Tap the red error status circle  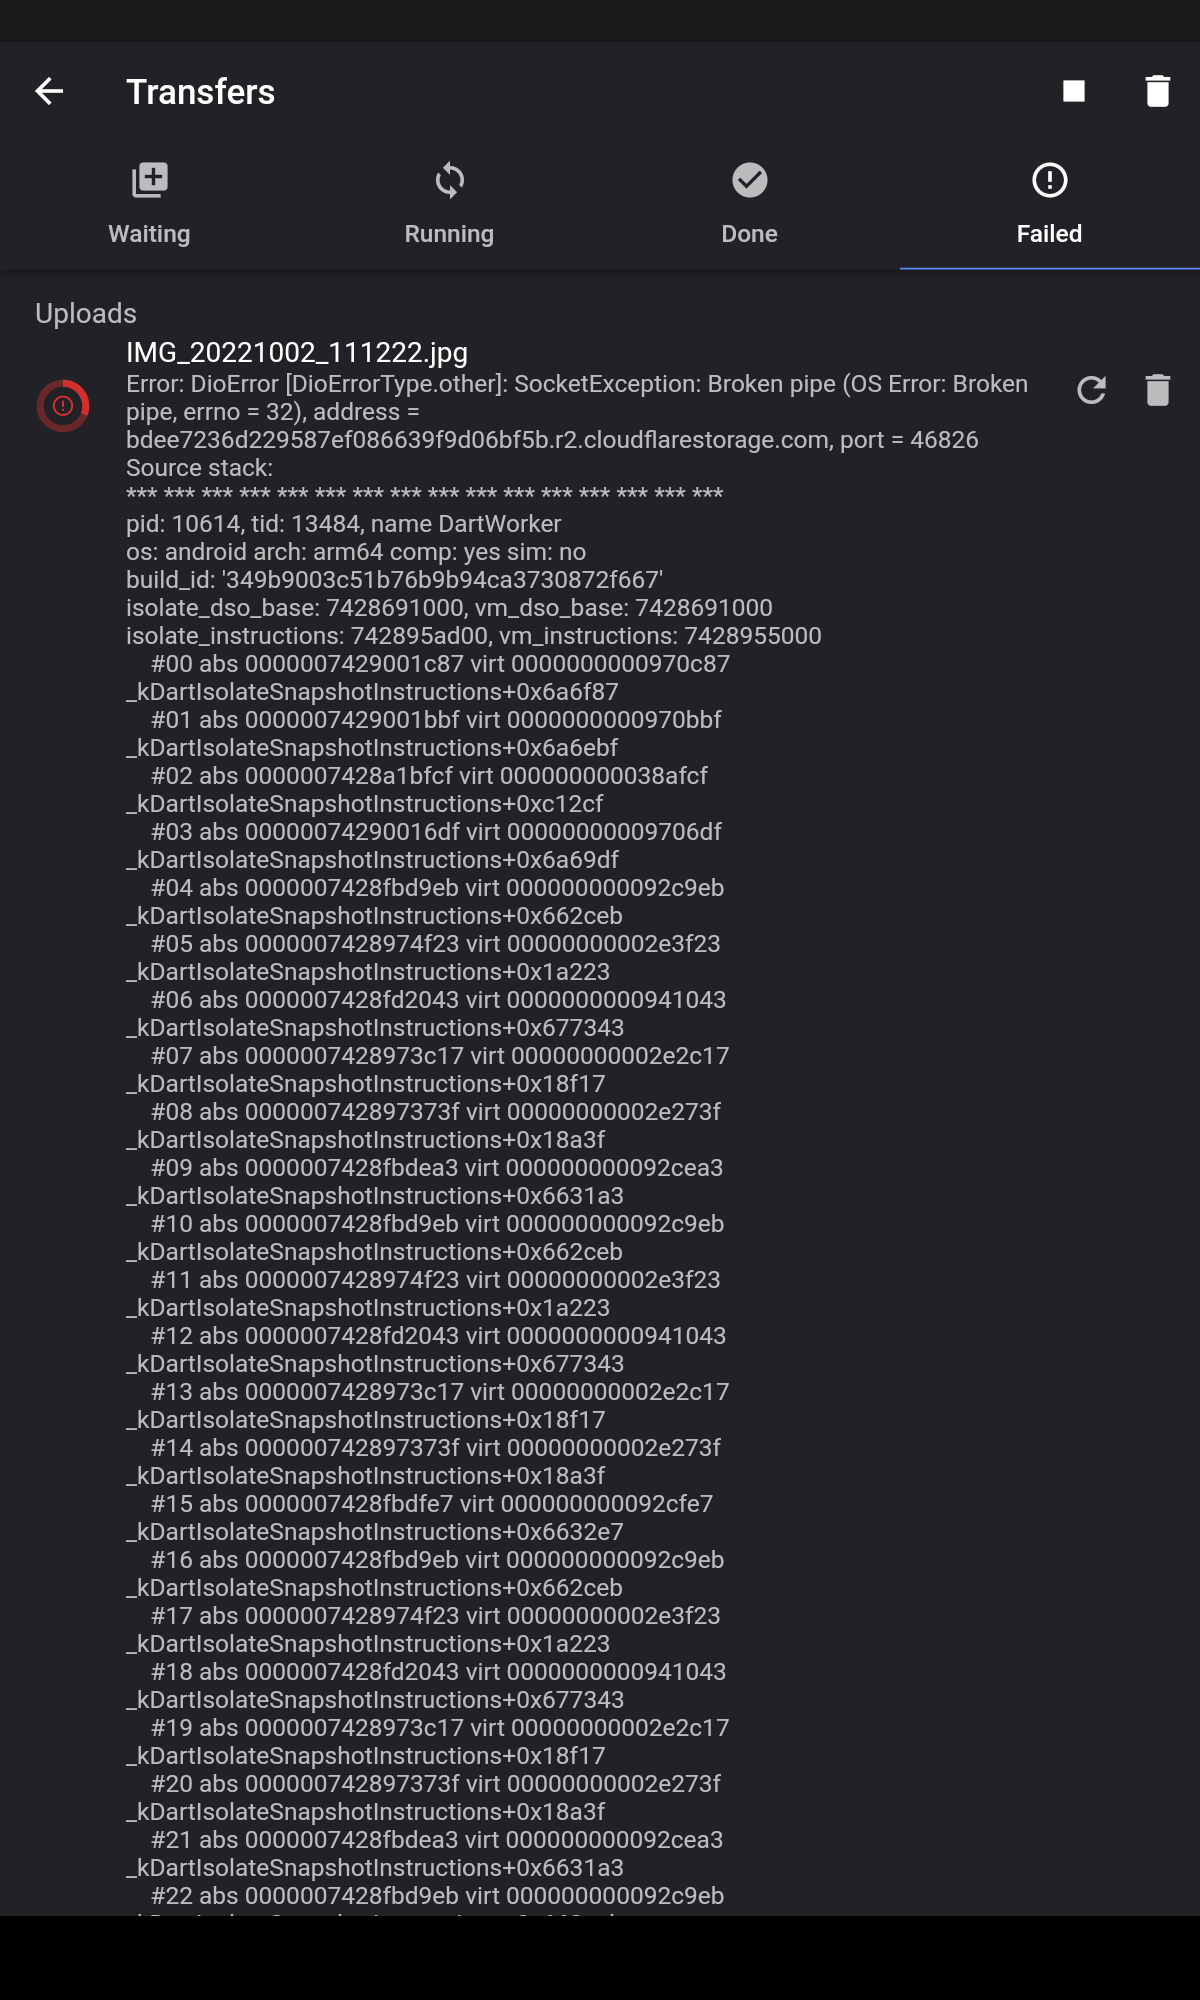click(63, 405)
